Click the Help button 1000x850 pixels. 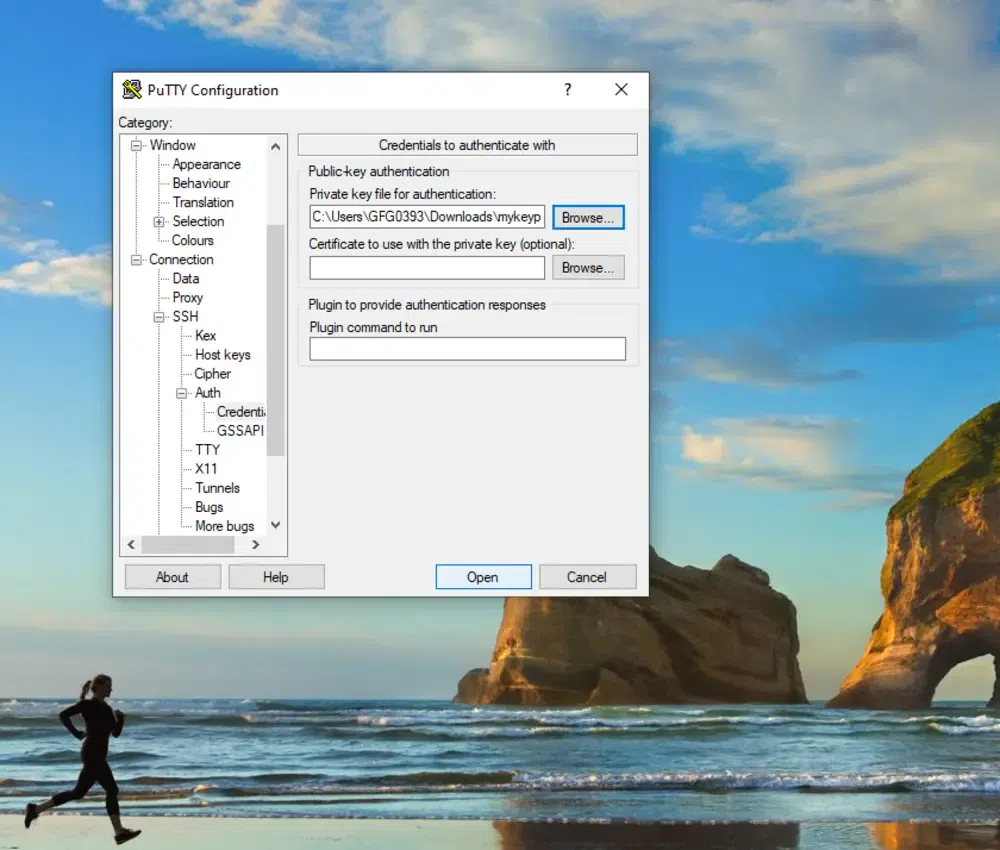276,577
